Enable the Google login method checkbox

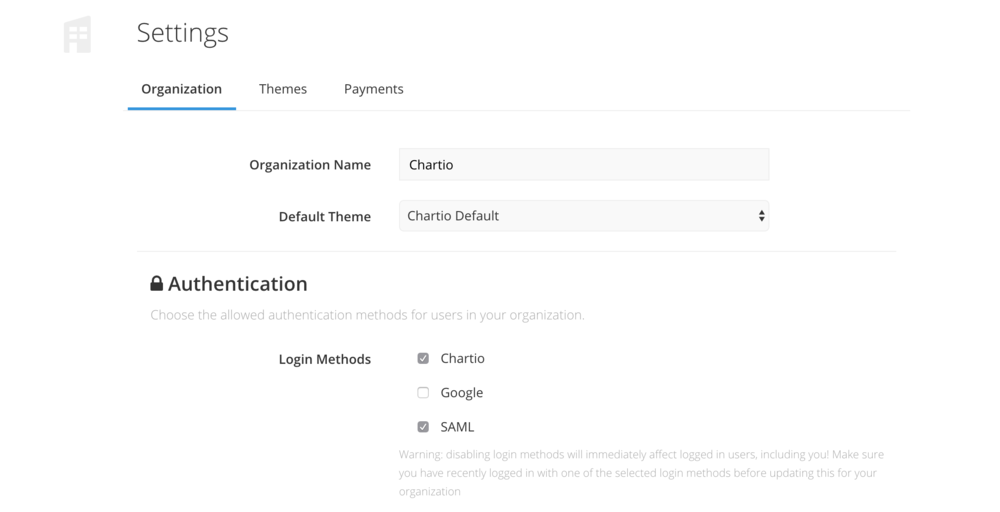pyautogui.click(x=423, y=393)
